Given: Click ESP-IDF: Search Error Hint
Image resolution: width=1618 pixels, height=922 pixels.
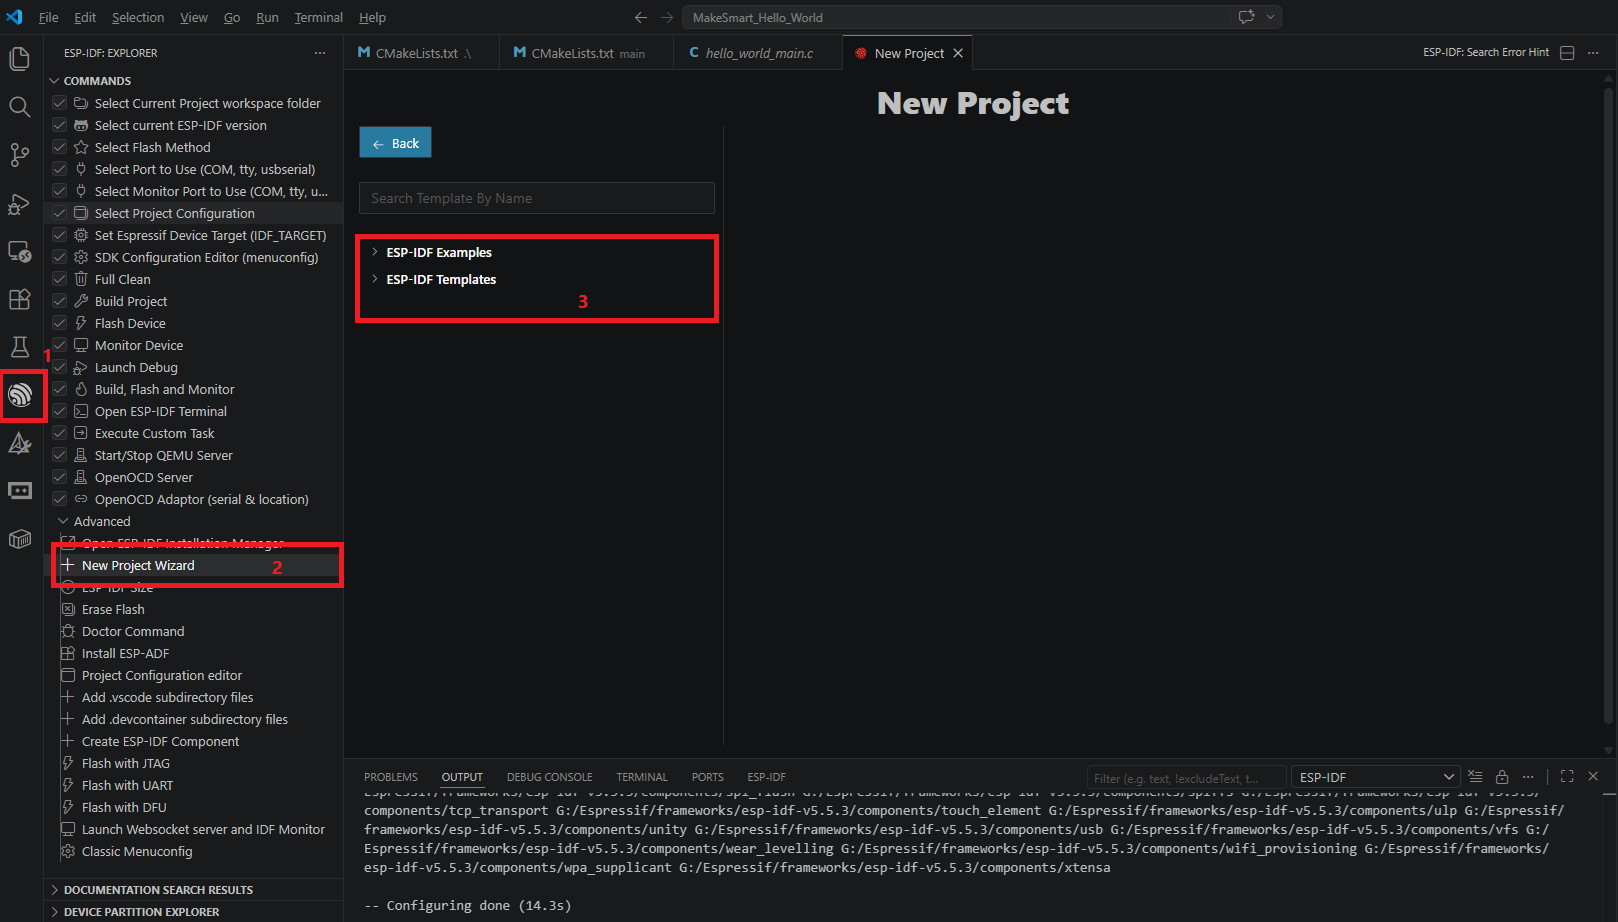Looking at the screenshot, I should (1486, 52).
